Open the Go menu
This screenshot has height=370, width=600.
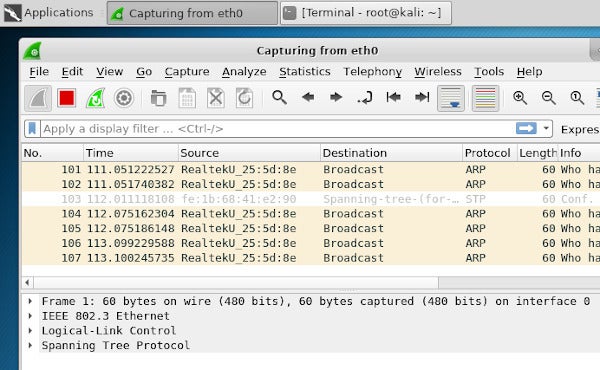[144, 72]
